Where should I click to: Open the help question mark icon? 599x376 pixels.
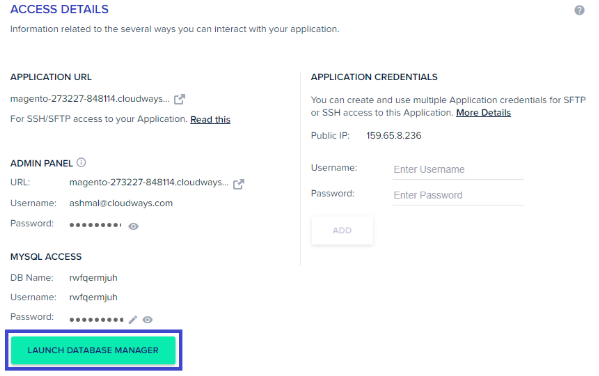(x=579, y=10)
